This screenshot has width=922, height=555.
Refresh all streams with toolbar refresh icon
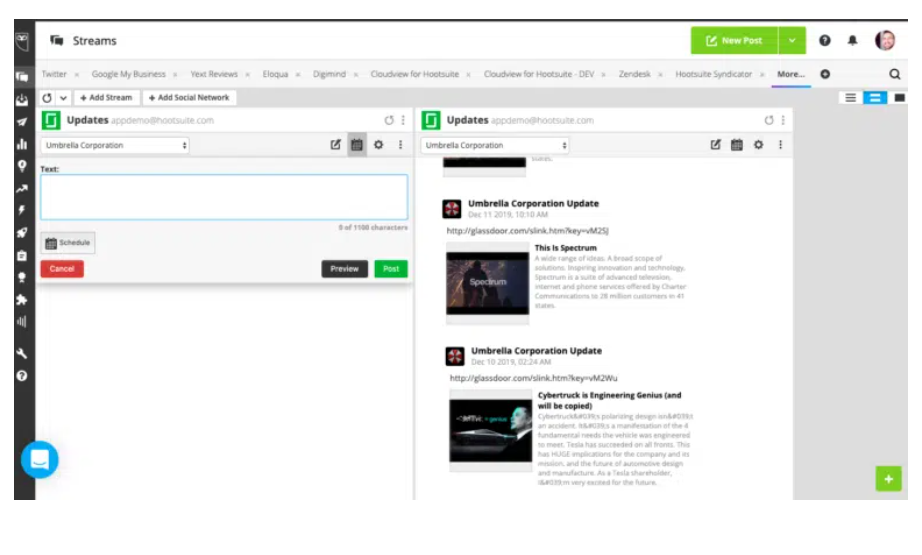click(47, 98)
